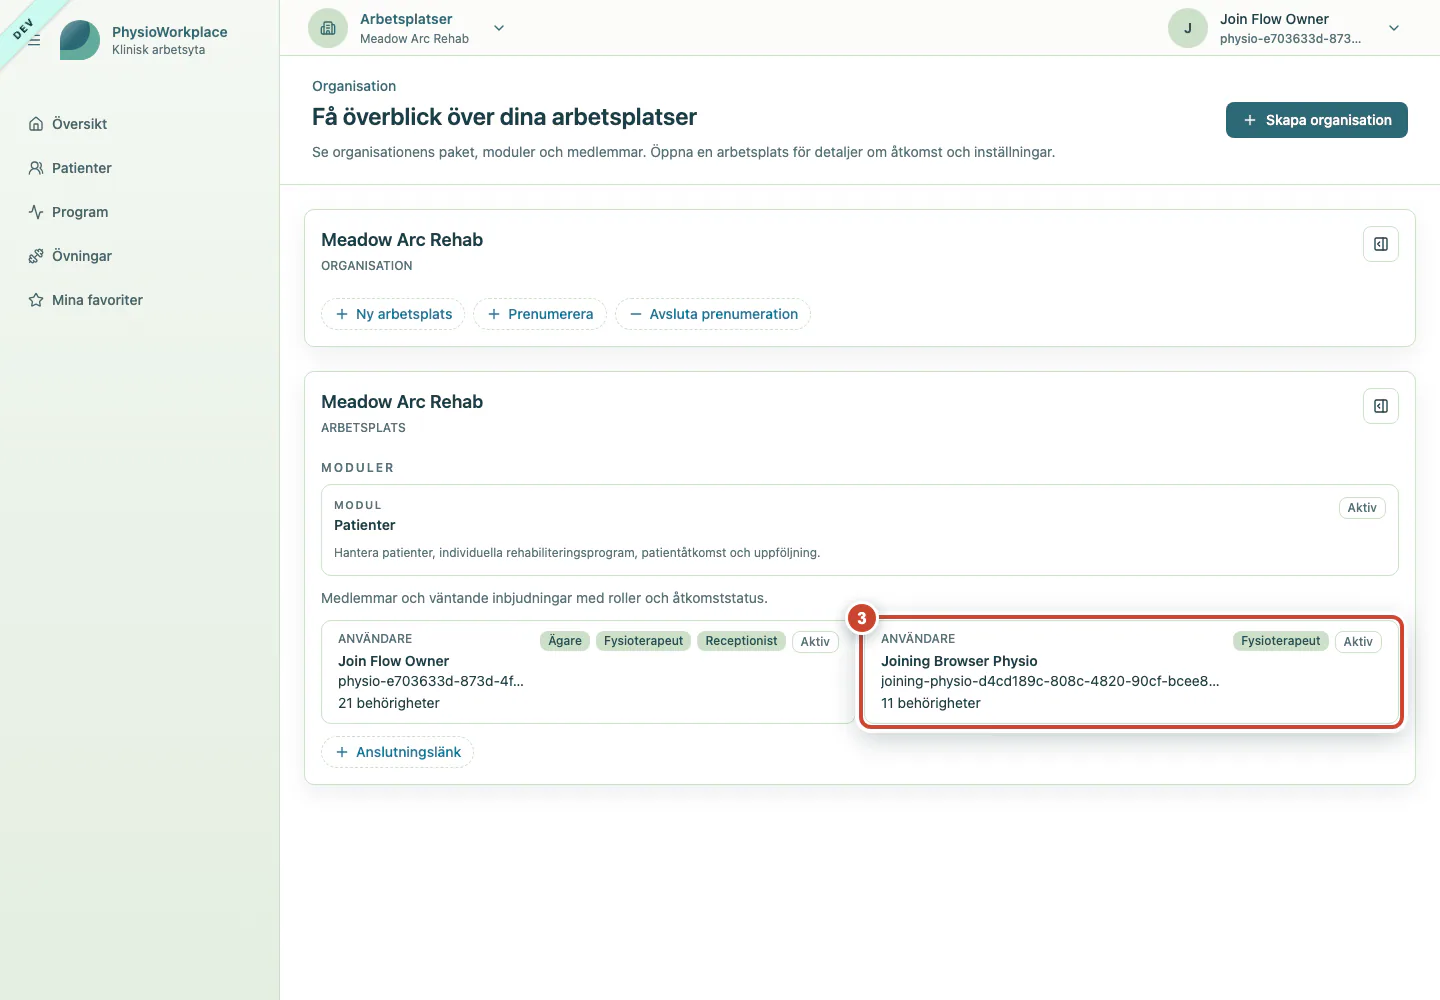The height and width of the screenshot is (1000, 1440).
Task: Select the Patienter module card
Action: [860, 530]
